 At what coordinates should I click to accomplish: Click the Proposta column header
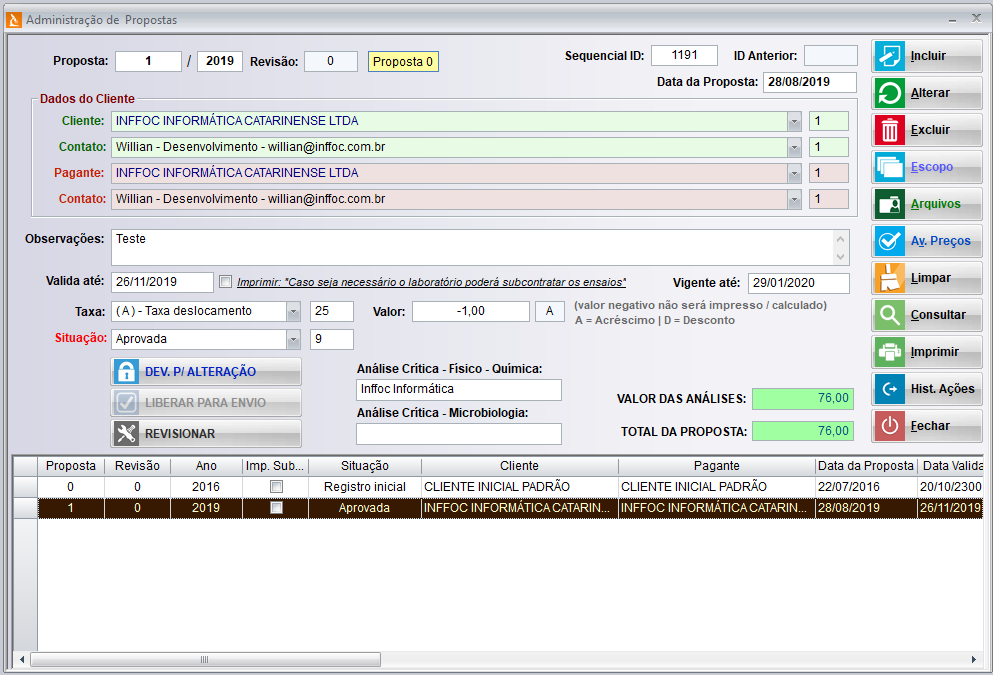(71, 466)
